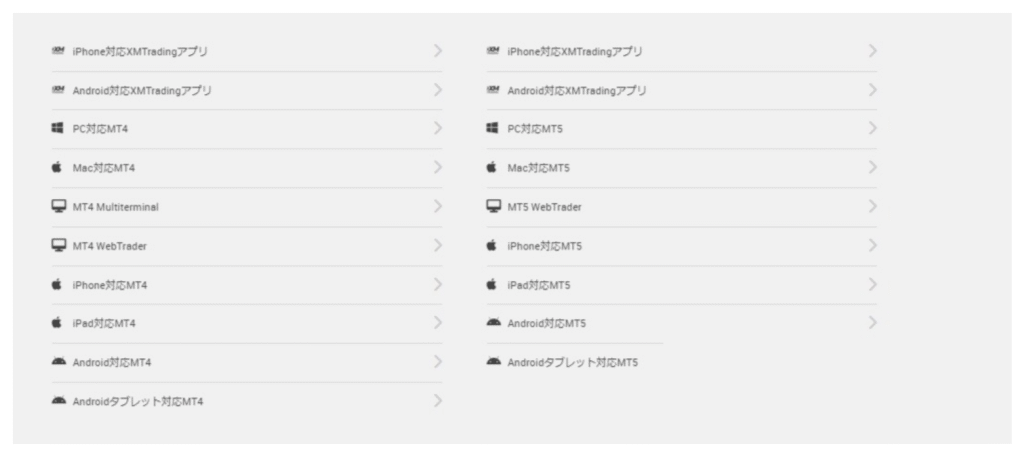Click XM logo icon beside iPhone対応XMTradingアプリ in left column

(58, 51)
